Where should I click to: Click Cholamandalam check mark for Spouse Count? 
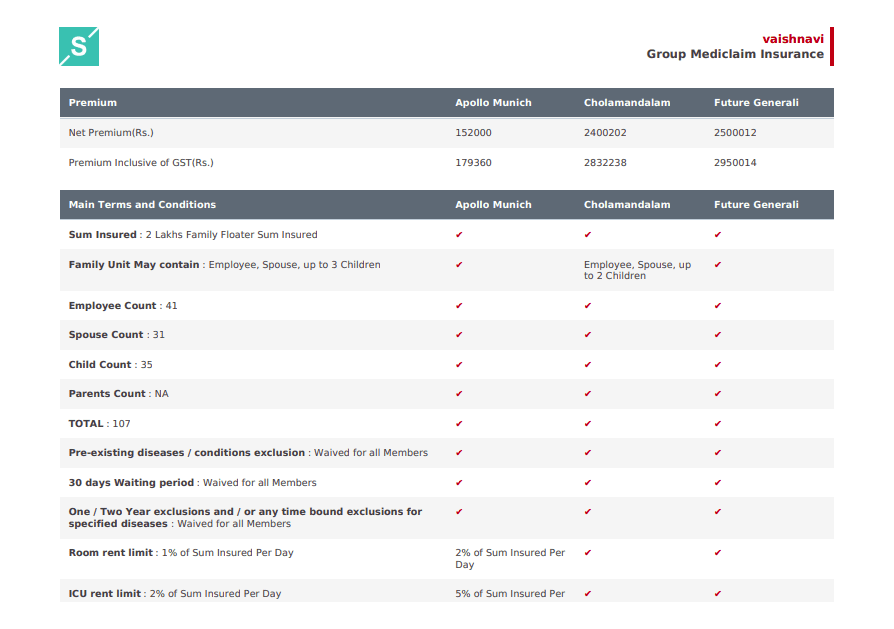[588, 335]
